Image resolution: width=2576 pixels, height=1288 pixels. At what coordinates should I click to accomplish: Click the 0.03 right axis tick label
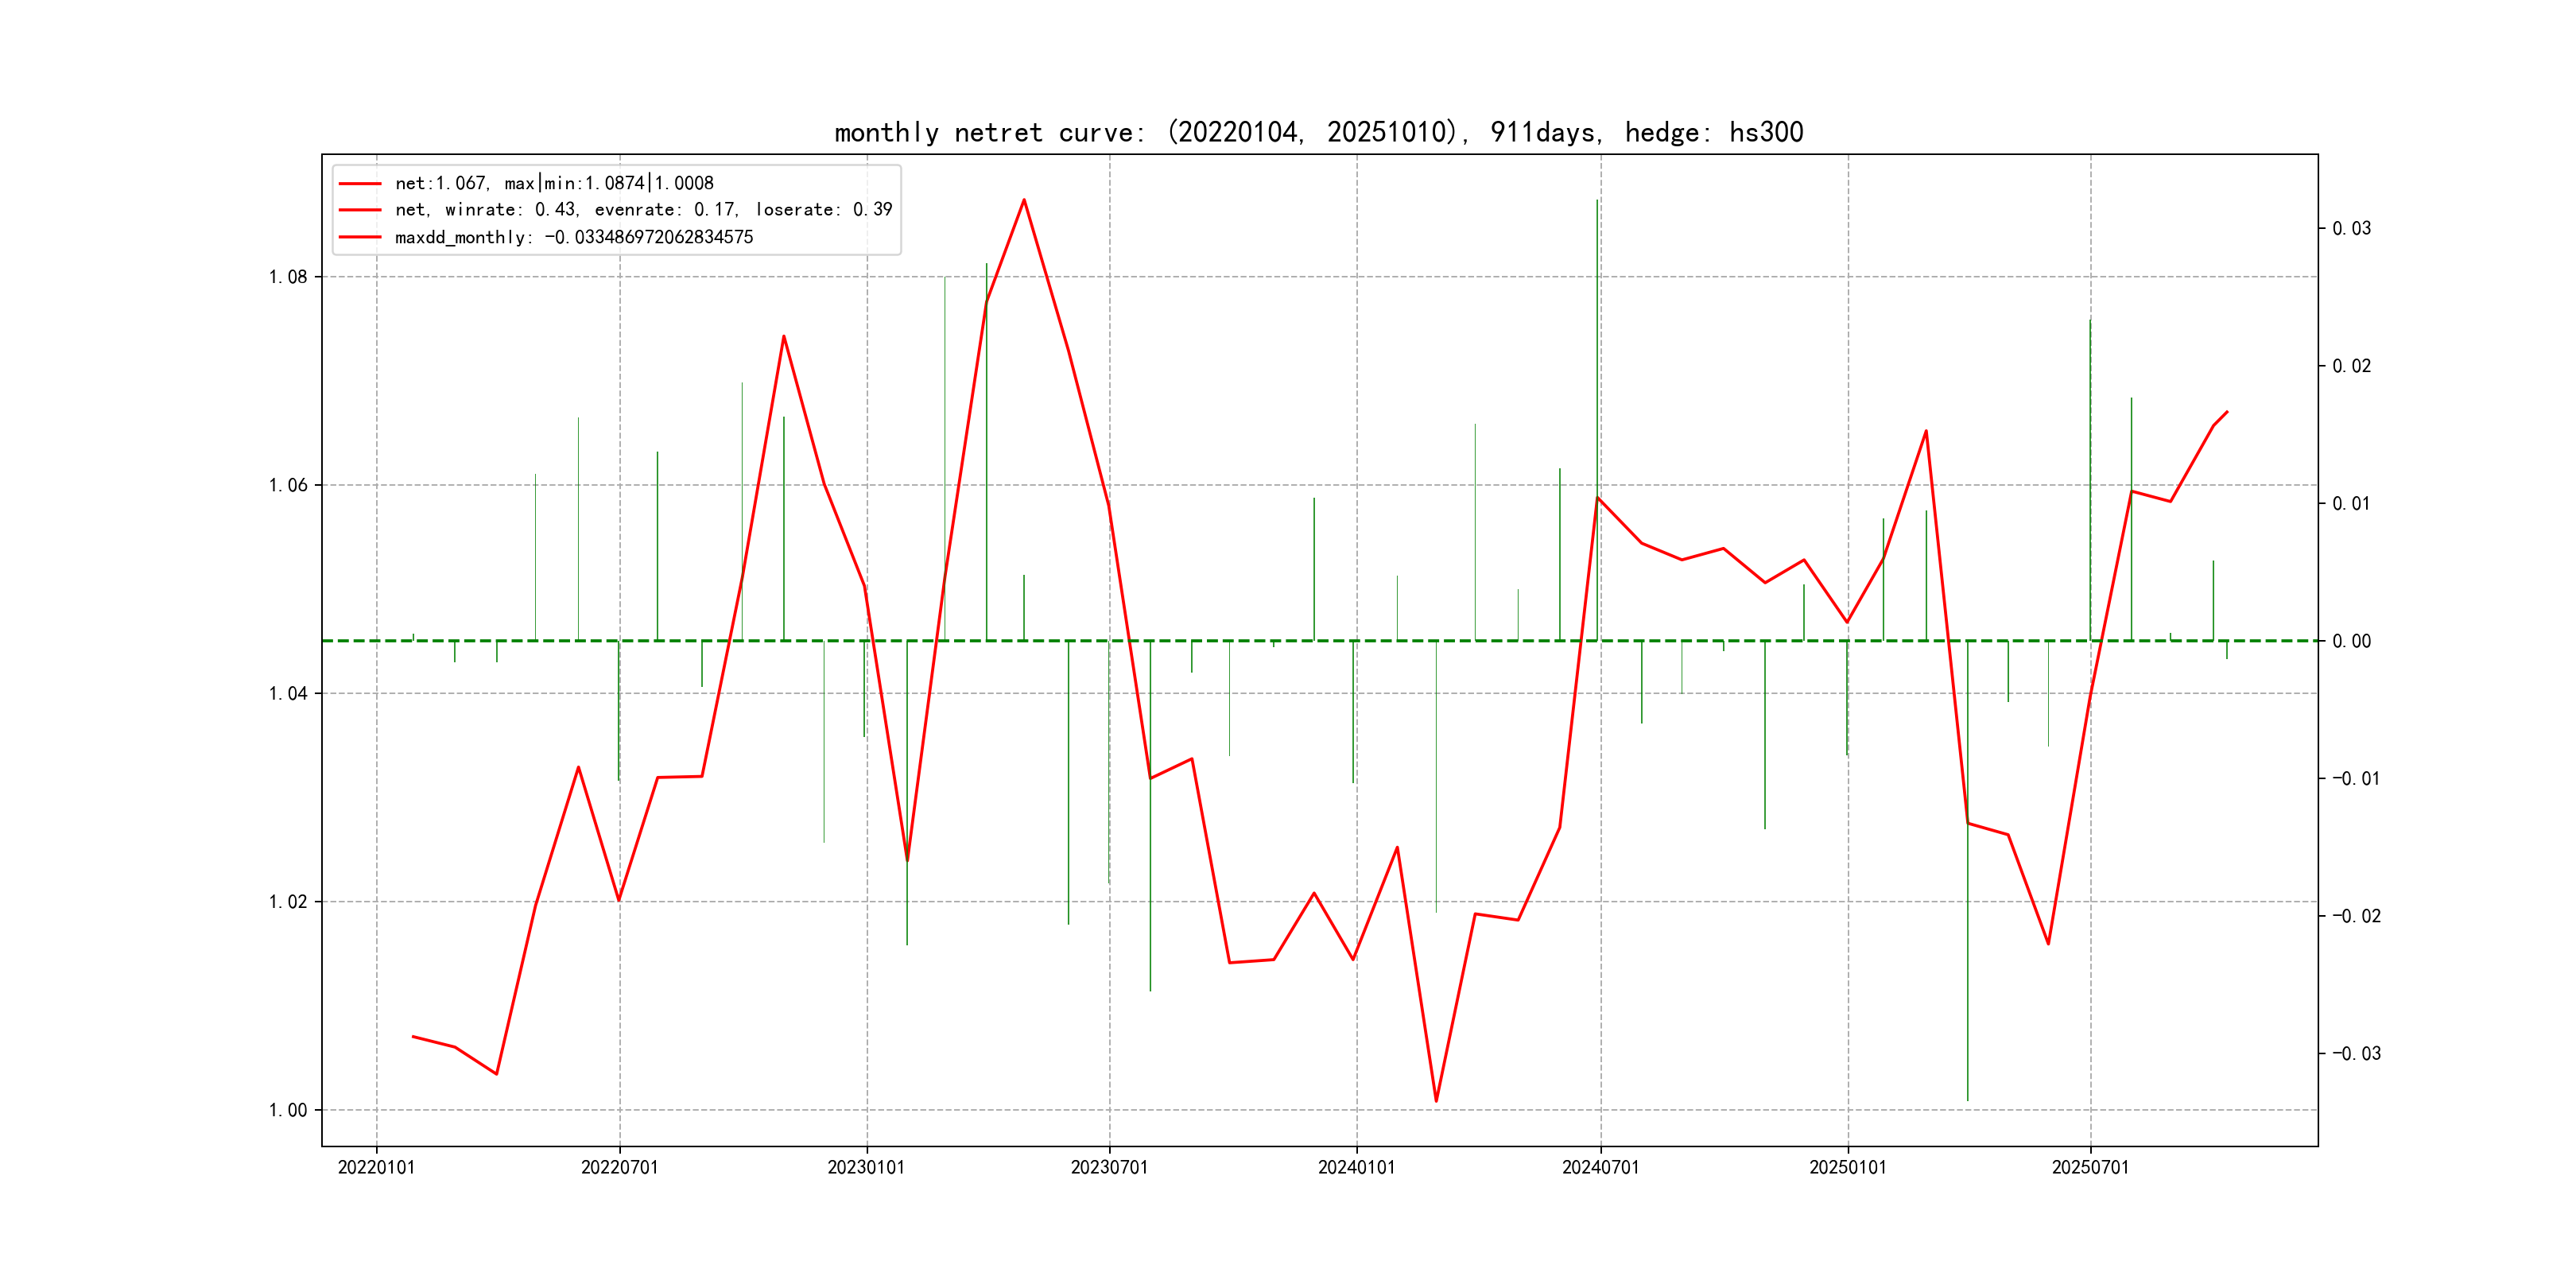[x=2351, y=229]
